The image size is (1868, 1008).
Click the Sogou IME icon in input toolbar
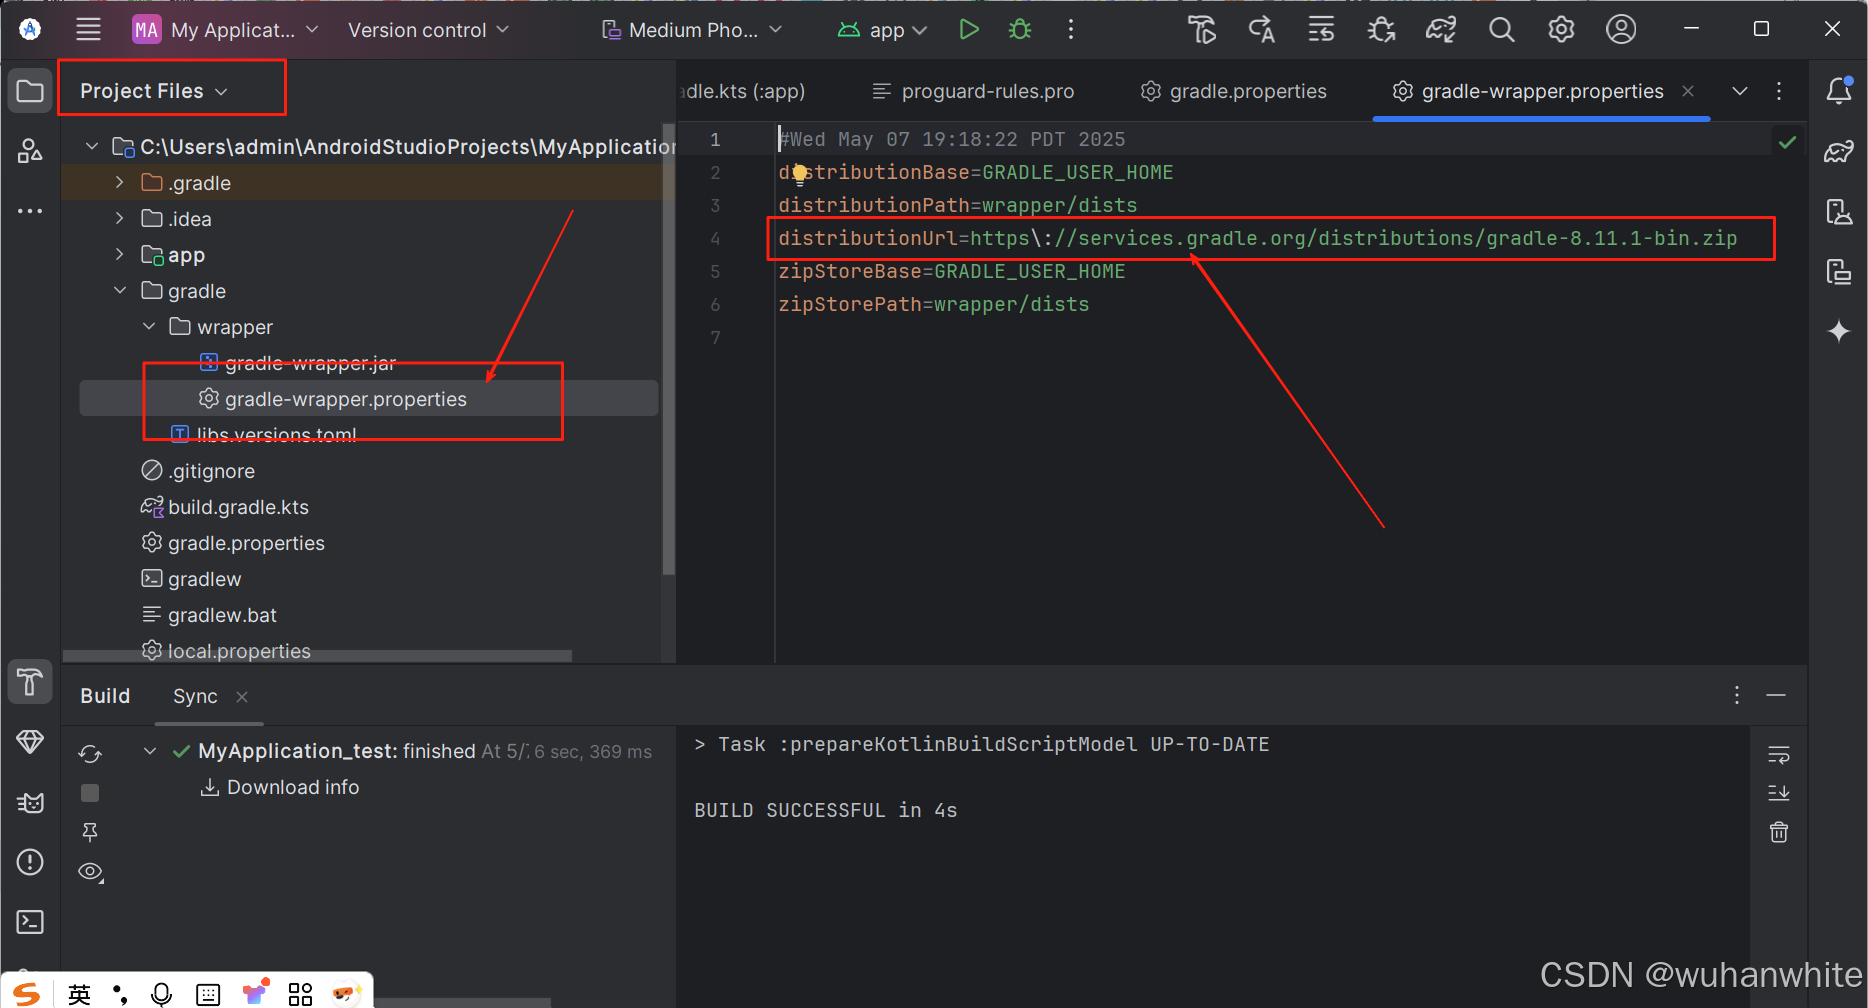click(26, 993)
